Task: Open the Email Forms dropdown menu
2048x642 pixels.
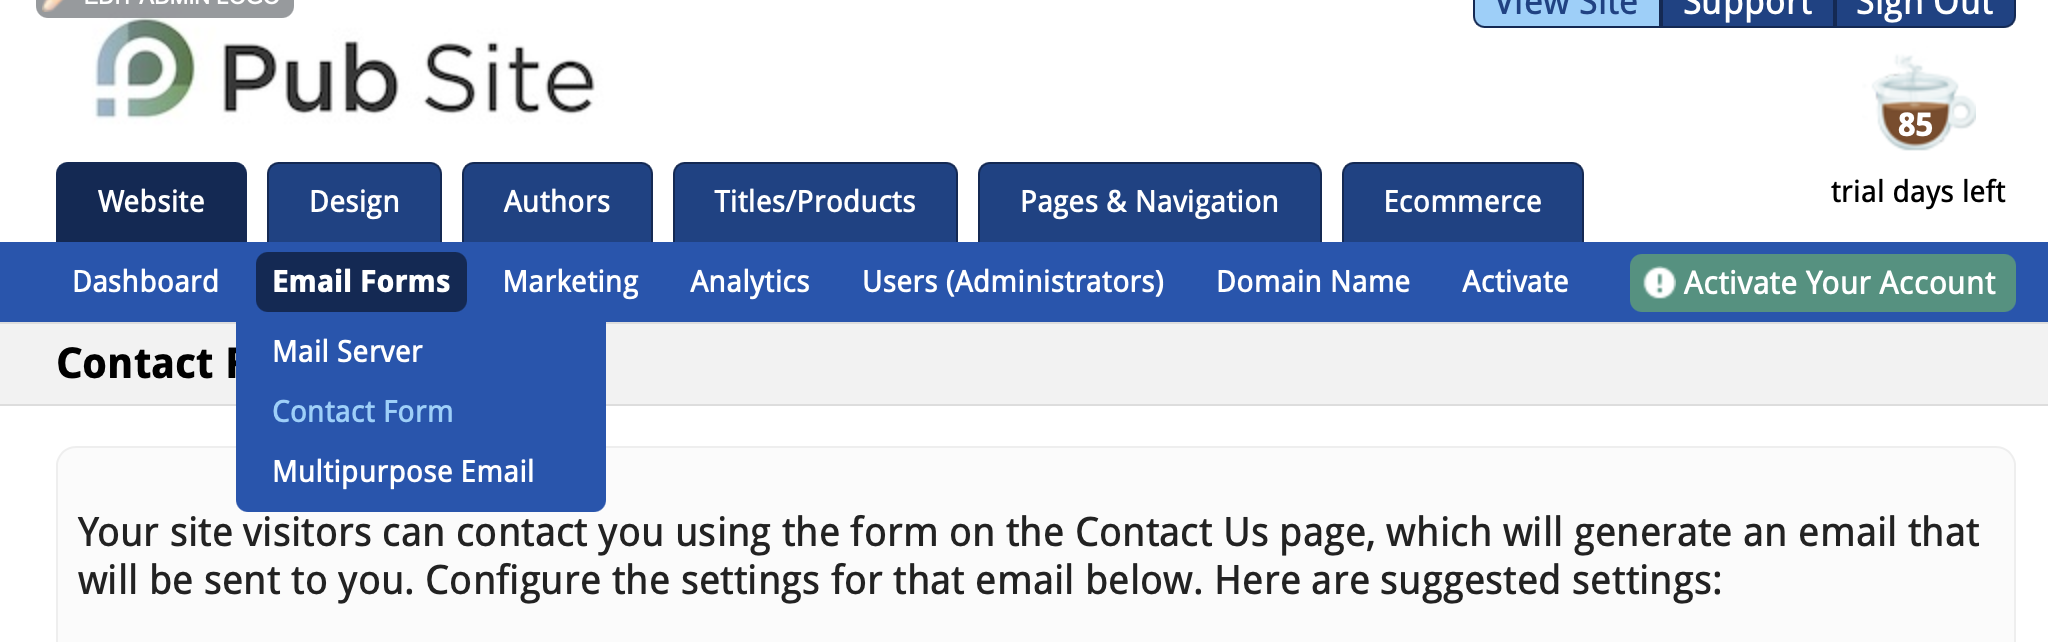Action: click(x=360, y=281)
